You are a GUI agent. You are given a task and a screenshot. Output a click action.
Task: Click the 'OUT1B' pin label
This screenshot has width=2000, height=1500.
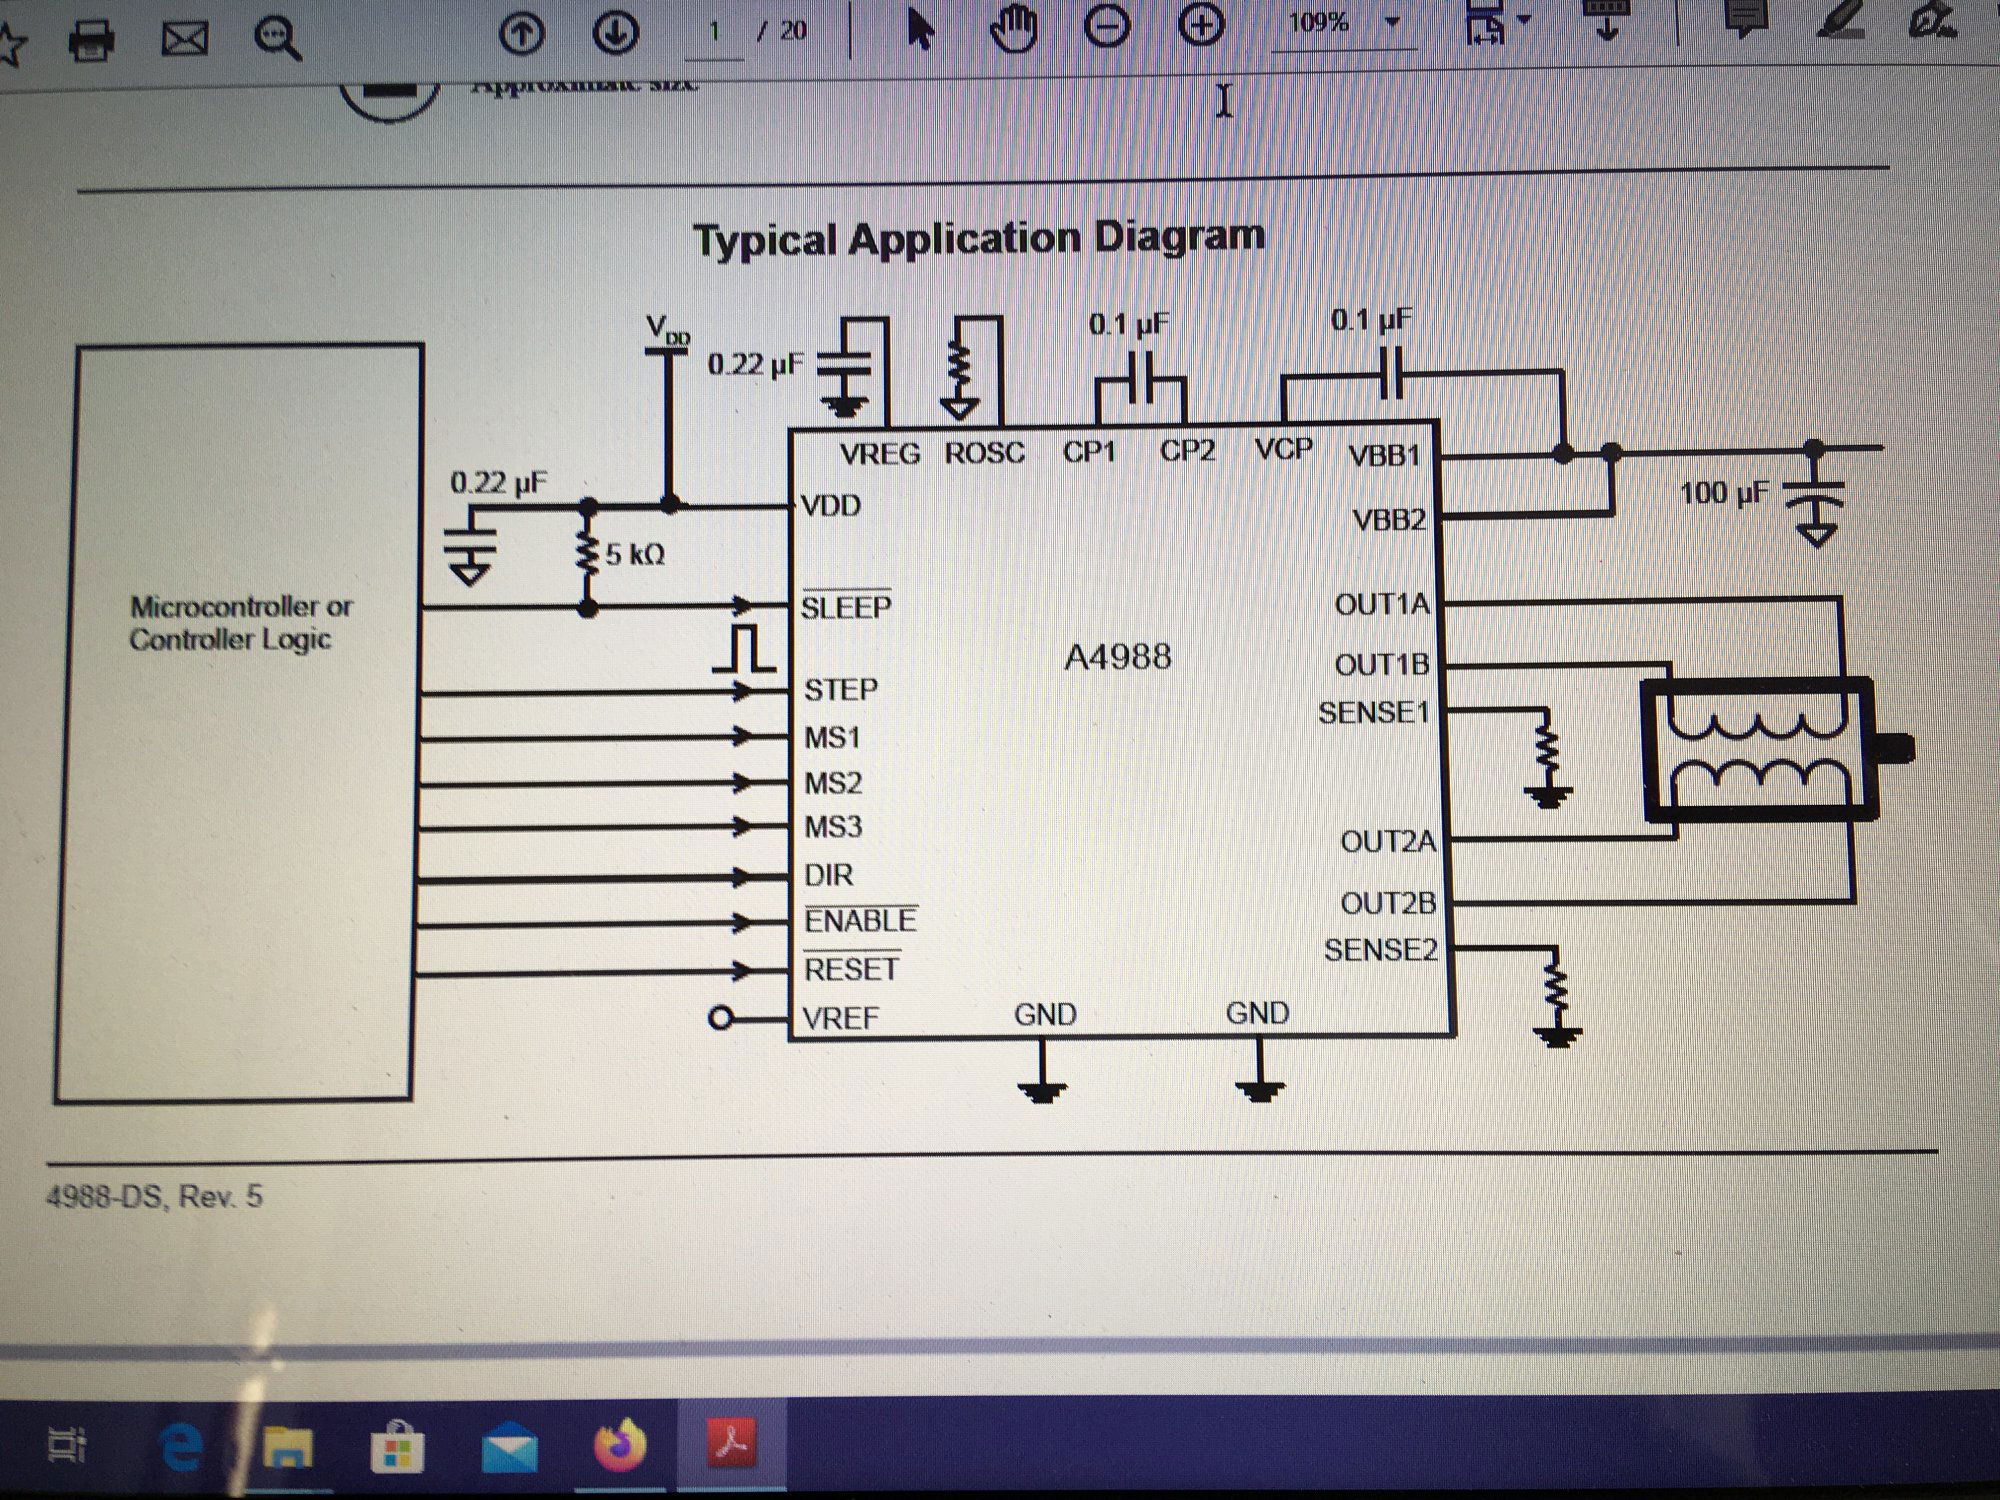(x=1383, y=664)
